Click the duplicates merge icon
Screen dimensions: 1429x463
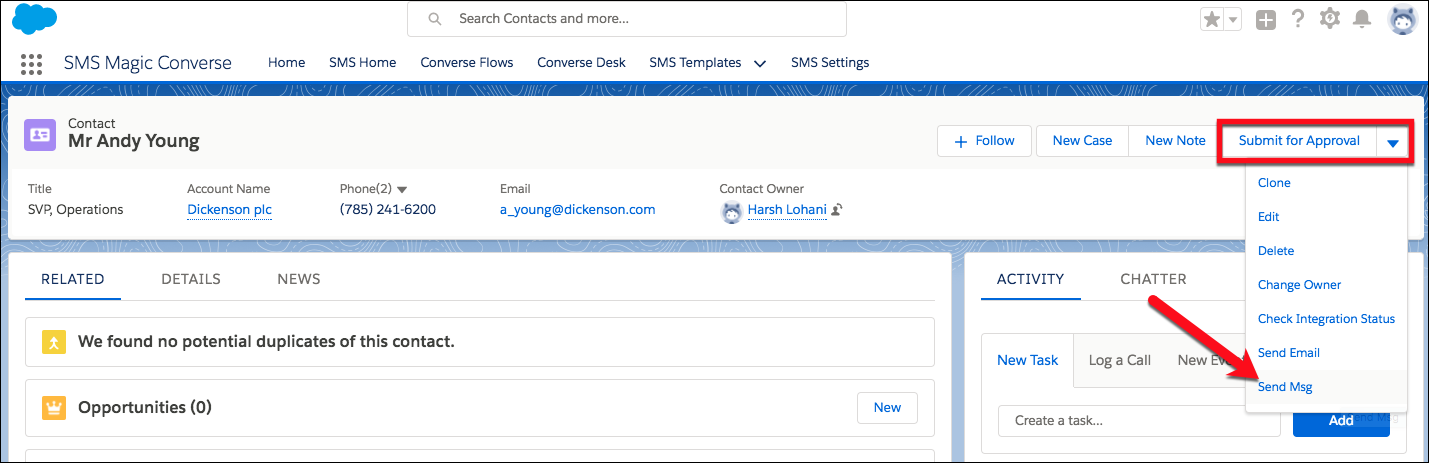tap(54, 342)
